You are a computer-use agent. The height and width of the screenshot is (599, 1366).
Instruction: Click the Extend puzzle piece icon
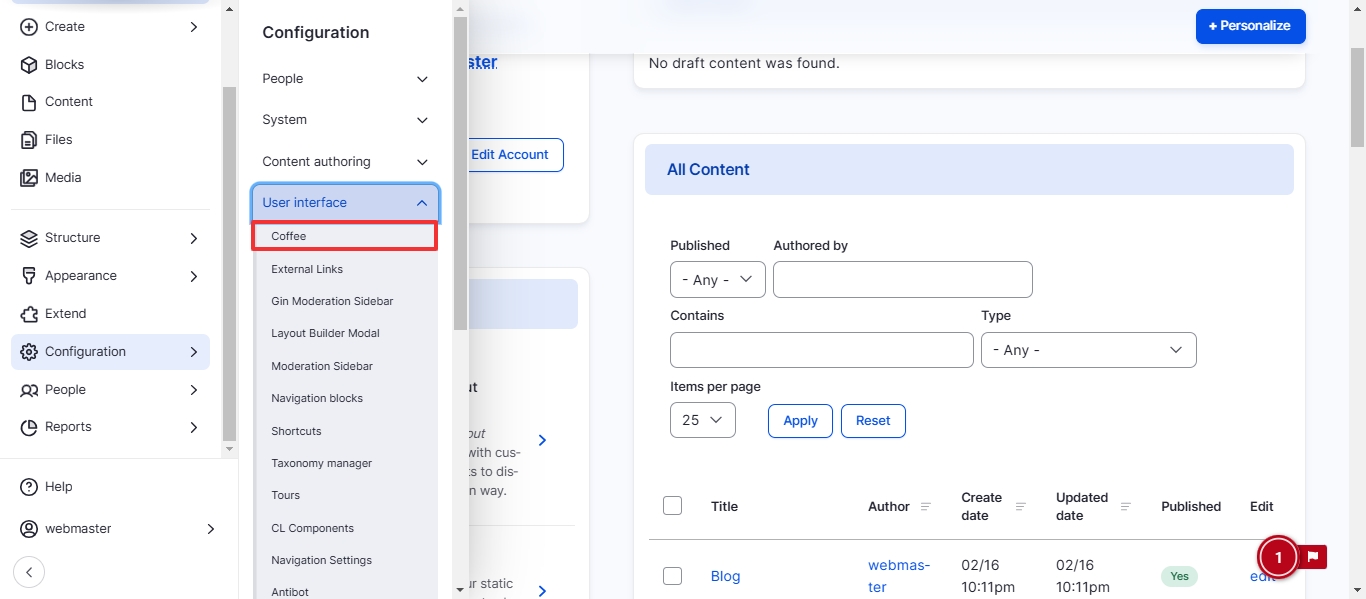pos(29,314)
